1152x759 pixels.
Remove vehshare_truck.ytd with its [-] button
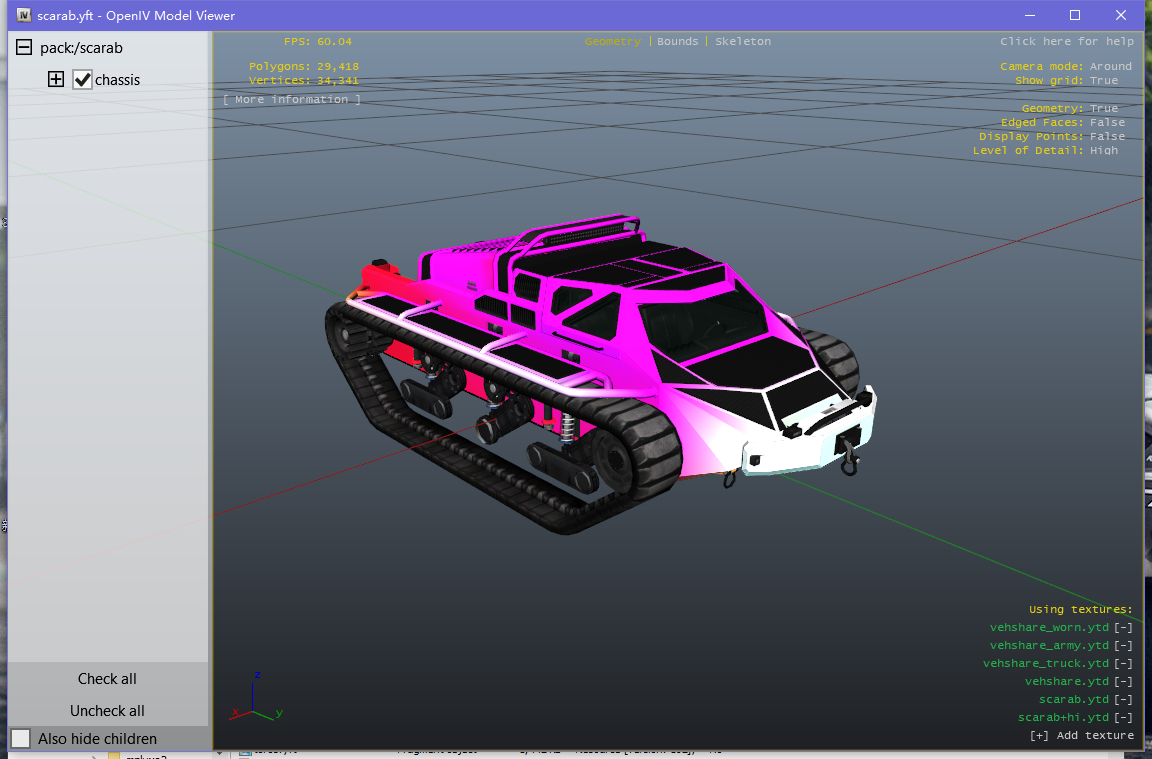[1123, 663]
